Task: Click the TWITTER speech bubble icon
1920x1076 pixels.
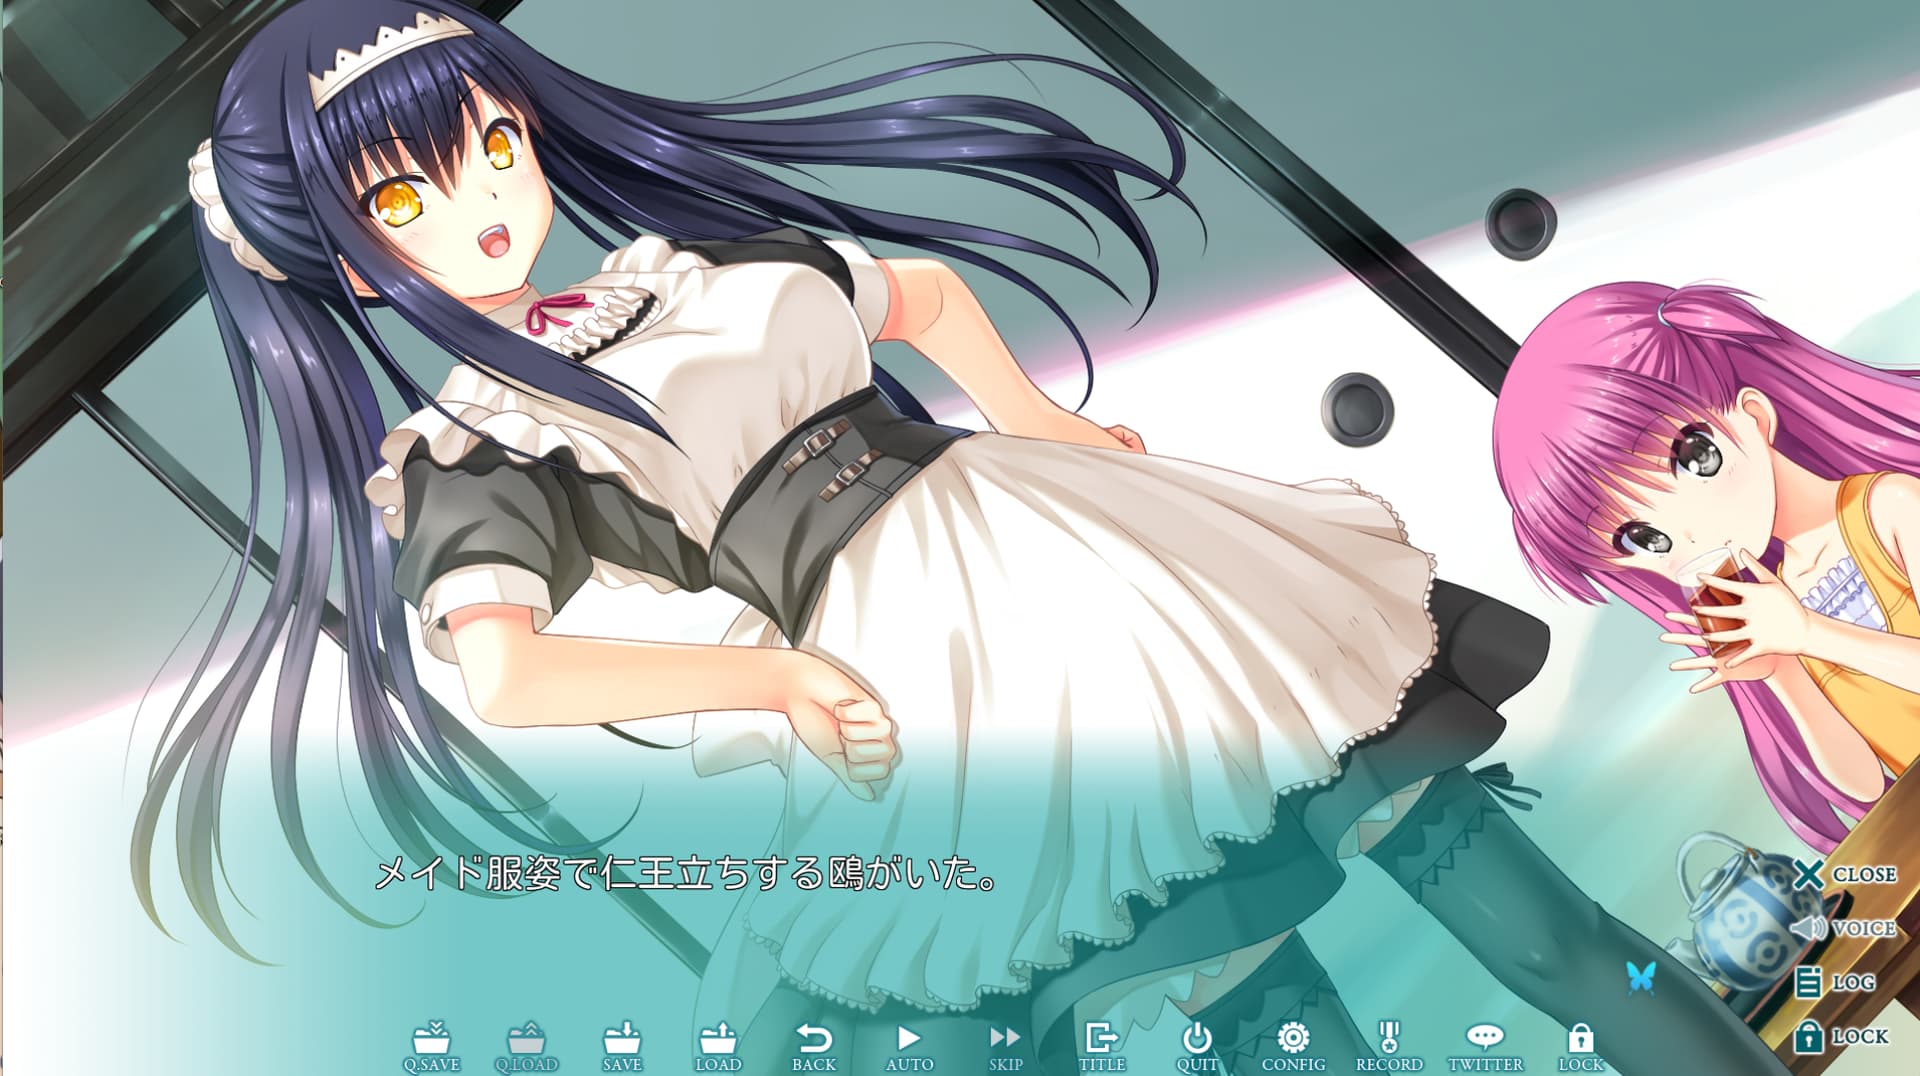Action: tap(1485, 1048)
